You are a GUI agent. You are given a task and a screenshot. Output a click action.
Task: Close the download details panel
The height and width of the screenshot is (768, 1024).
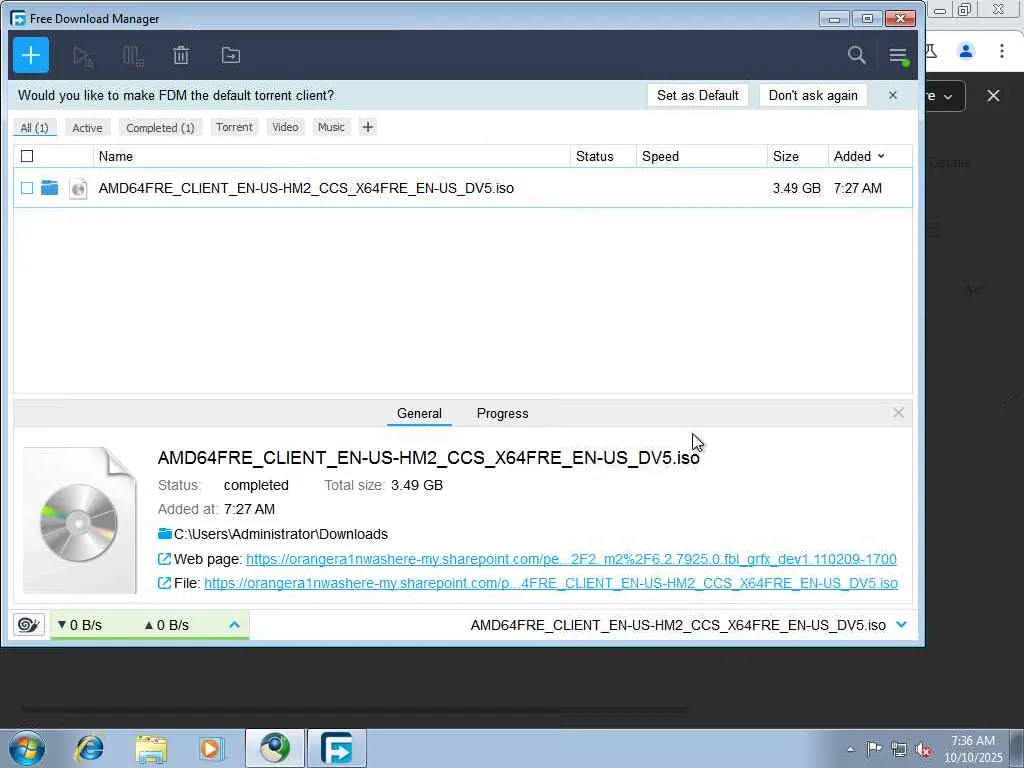899,413
